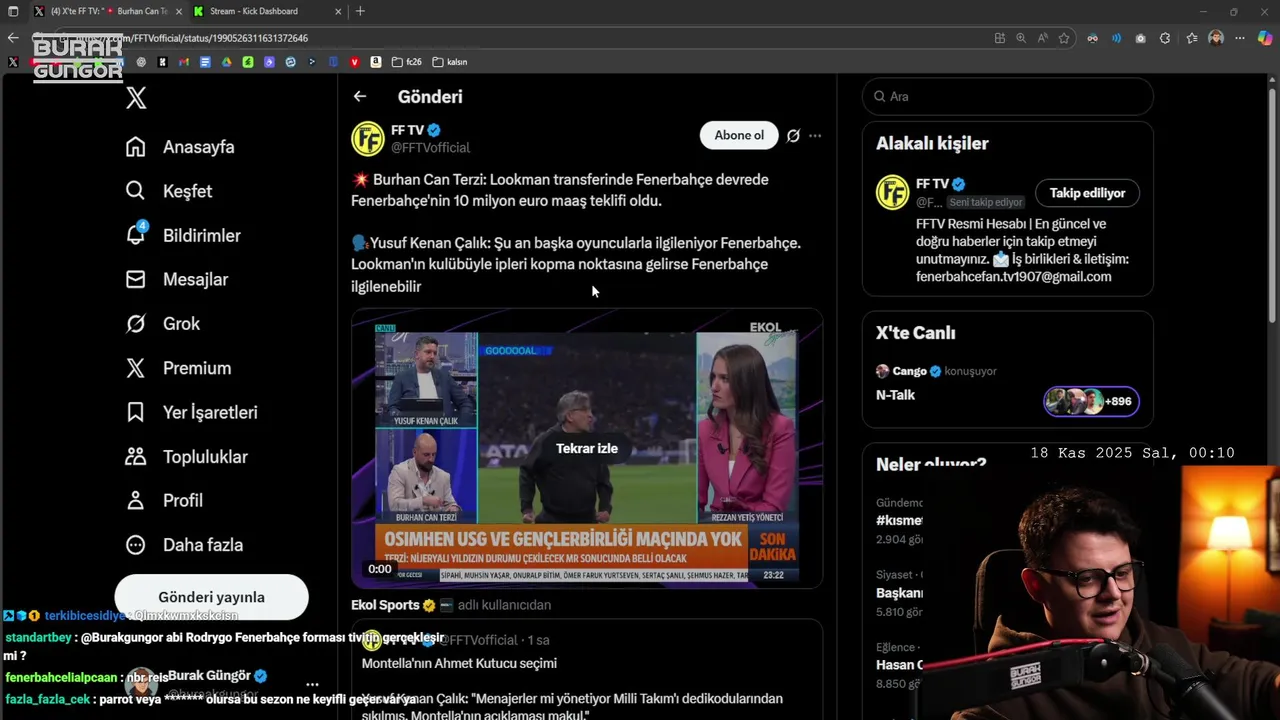1280x720 pixels.
Task: Click the embedded Ekol TV video thumbnail
Action: [x=587, y=449]
